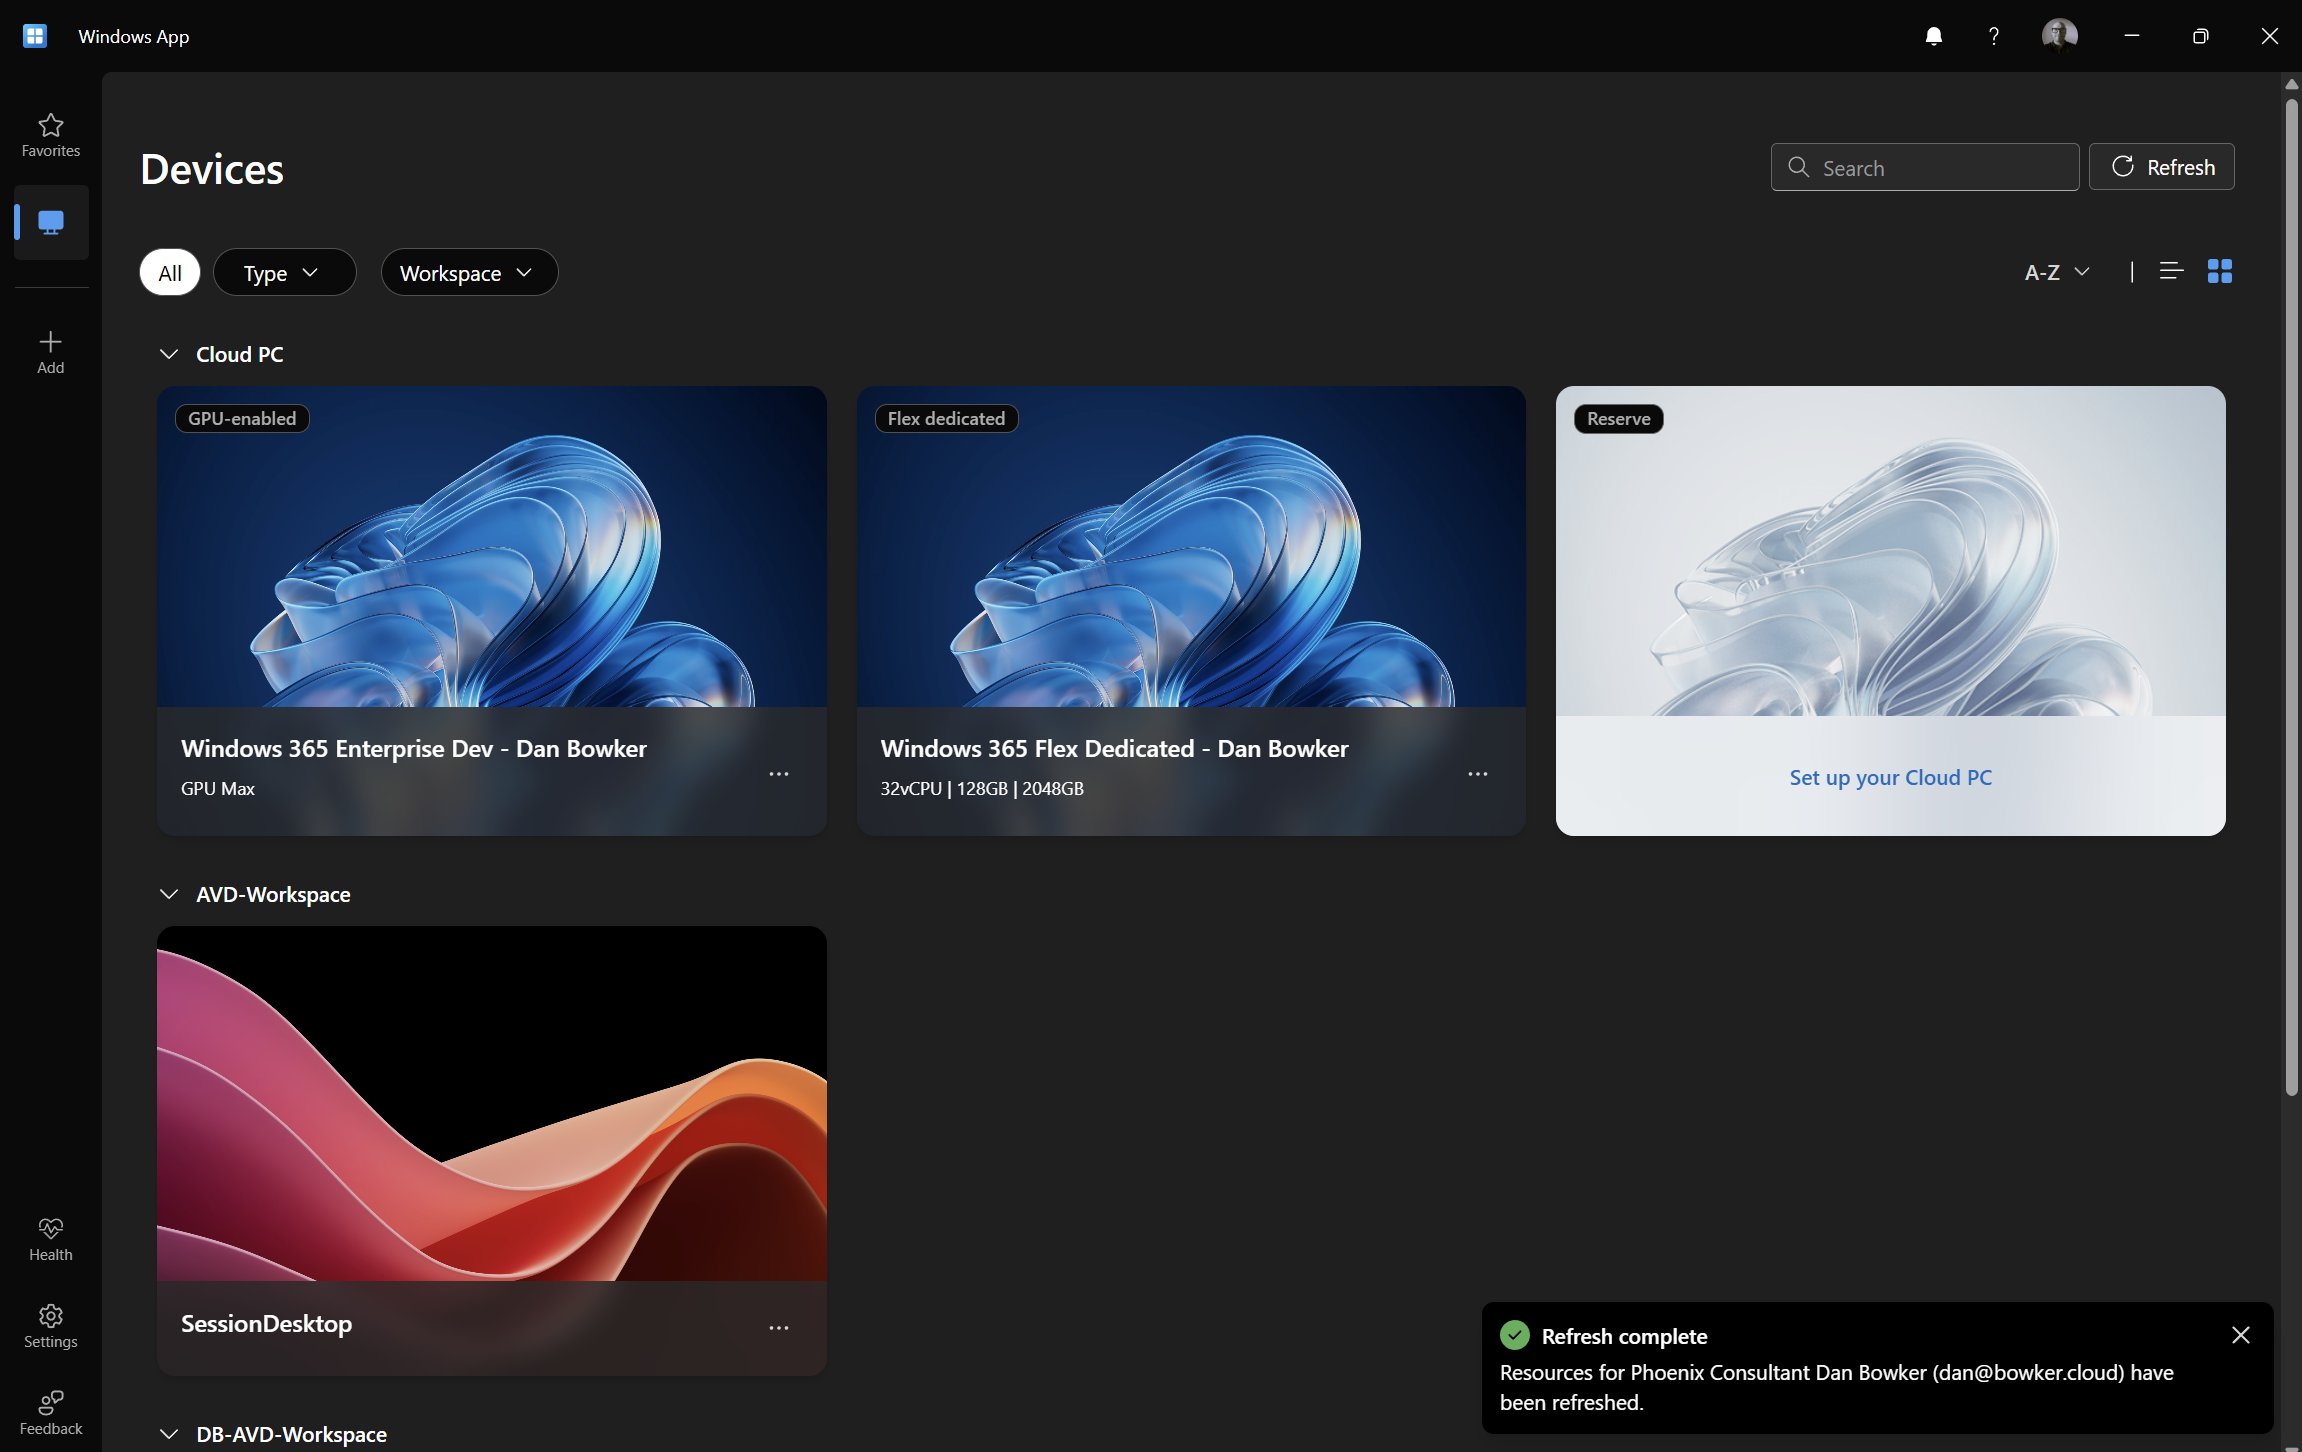Open the Feedback page
Image resolution: width=2302 pixels, height=1452 pixels.
point(51,1413)
